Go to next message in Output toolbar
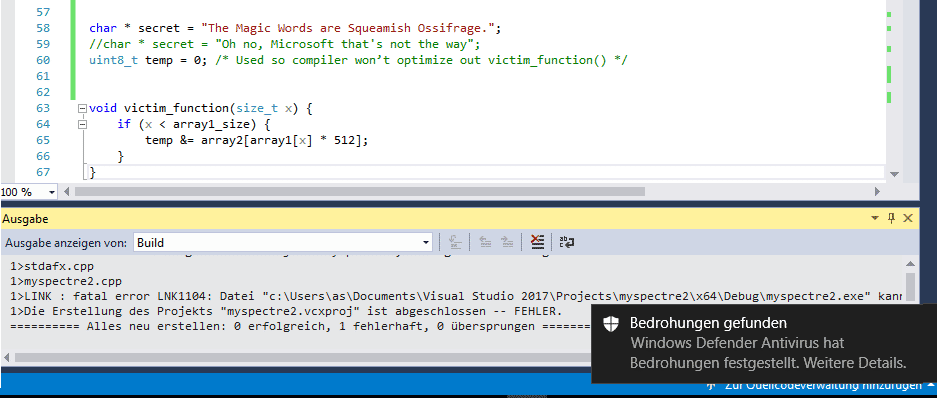937x398 pixels. [507, 242]
